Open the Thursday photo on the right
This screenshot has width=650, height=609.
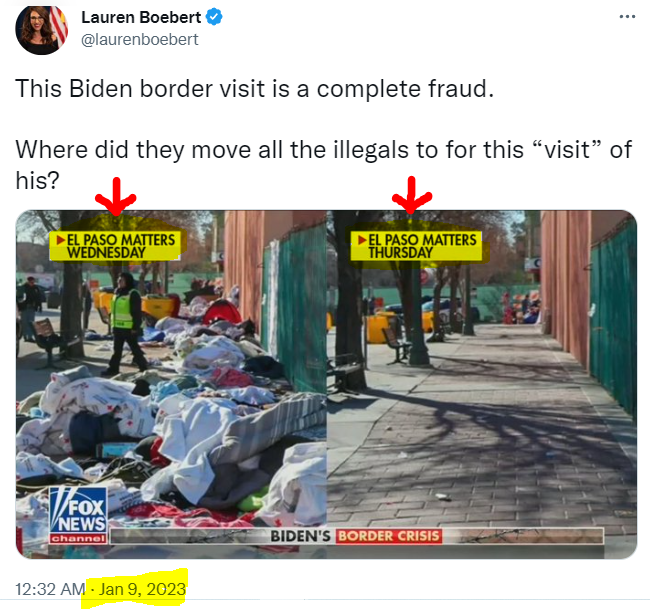482,384
